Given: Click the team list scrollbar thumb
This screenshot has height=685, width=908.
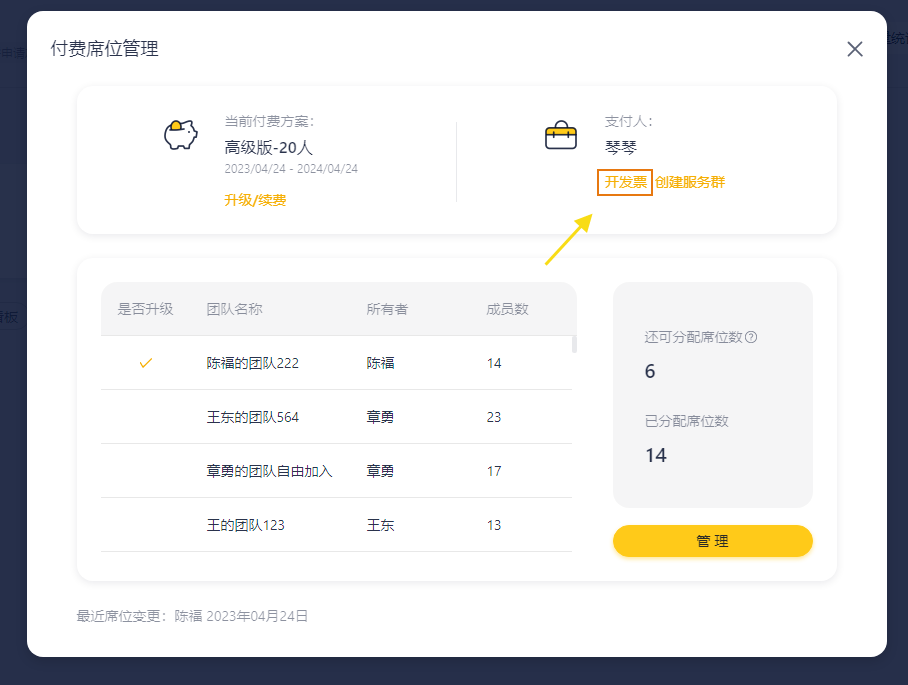Looking at the screenshot, I should click(x=574, y=345).
